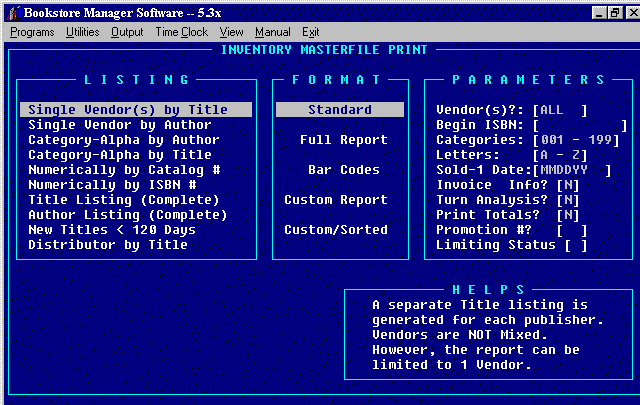
Task: Click the Categories range field 001 - 199
Action: (x=576, y=140)
